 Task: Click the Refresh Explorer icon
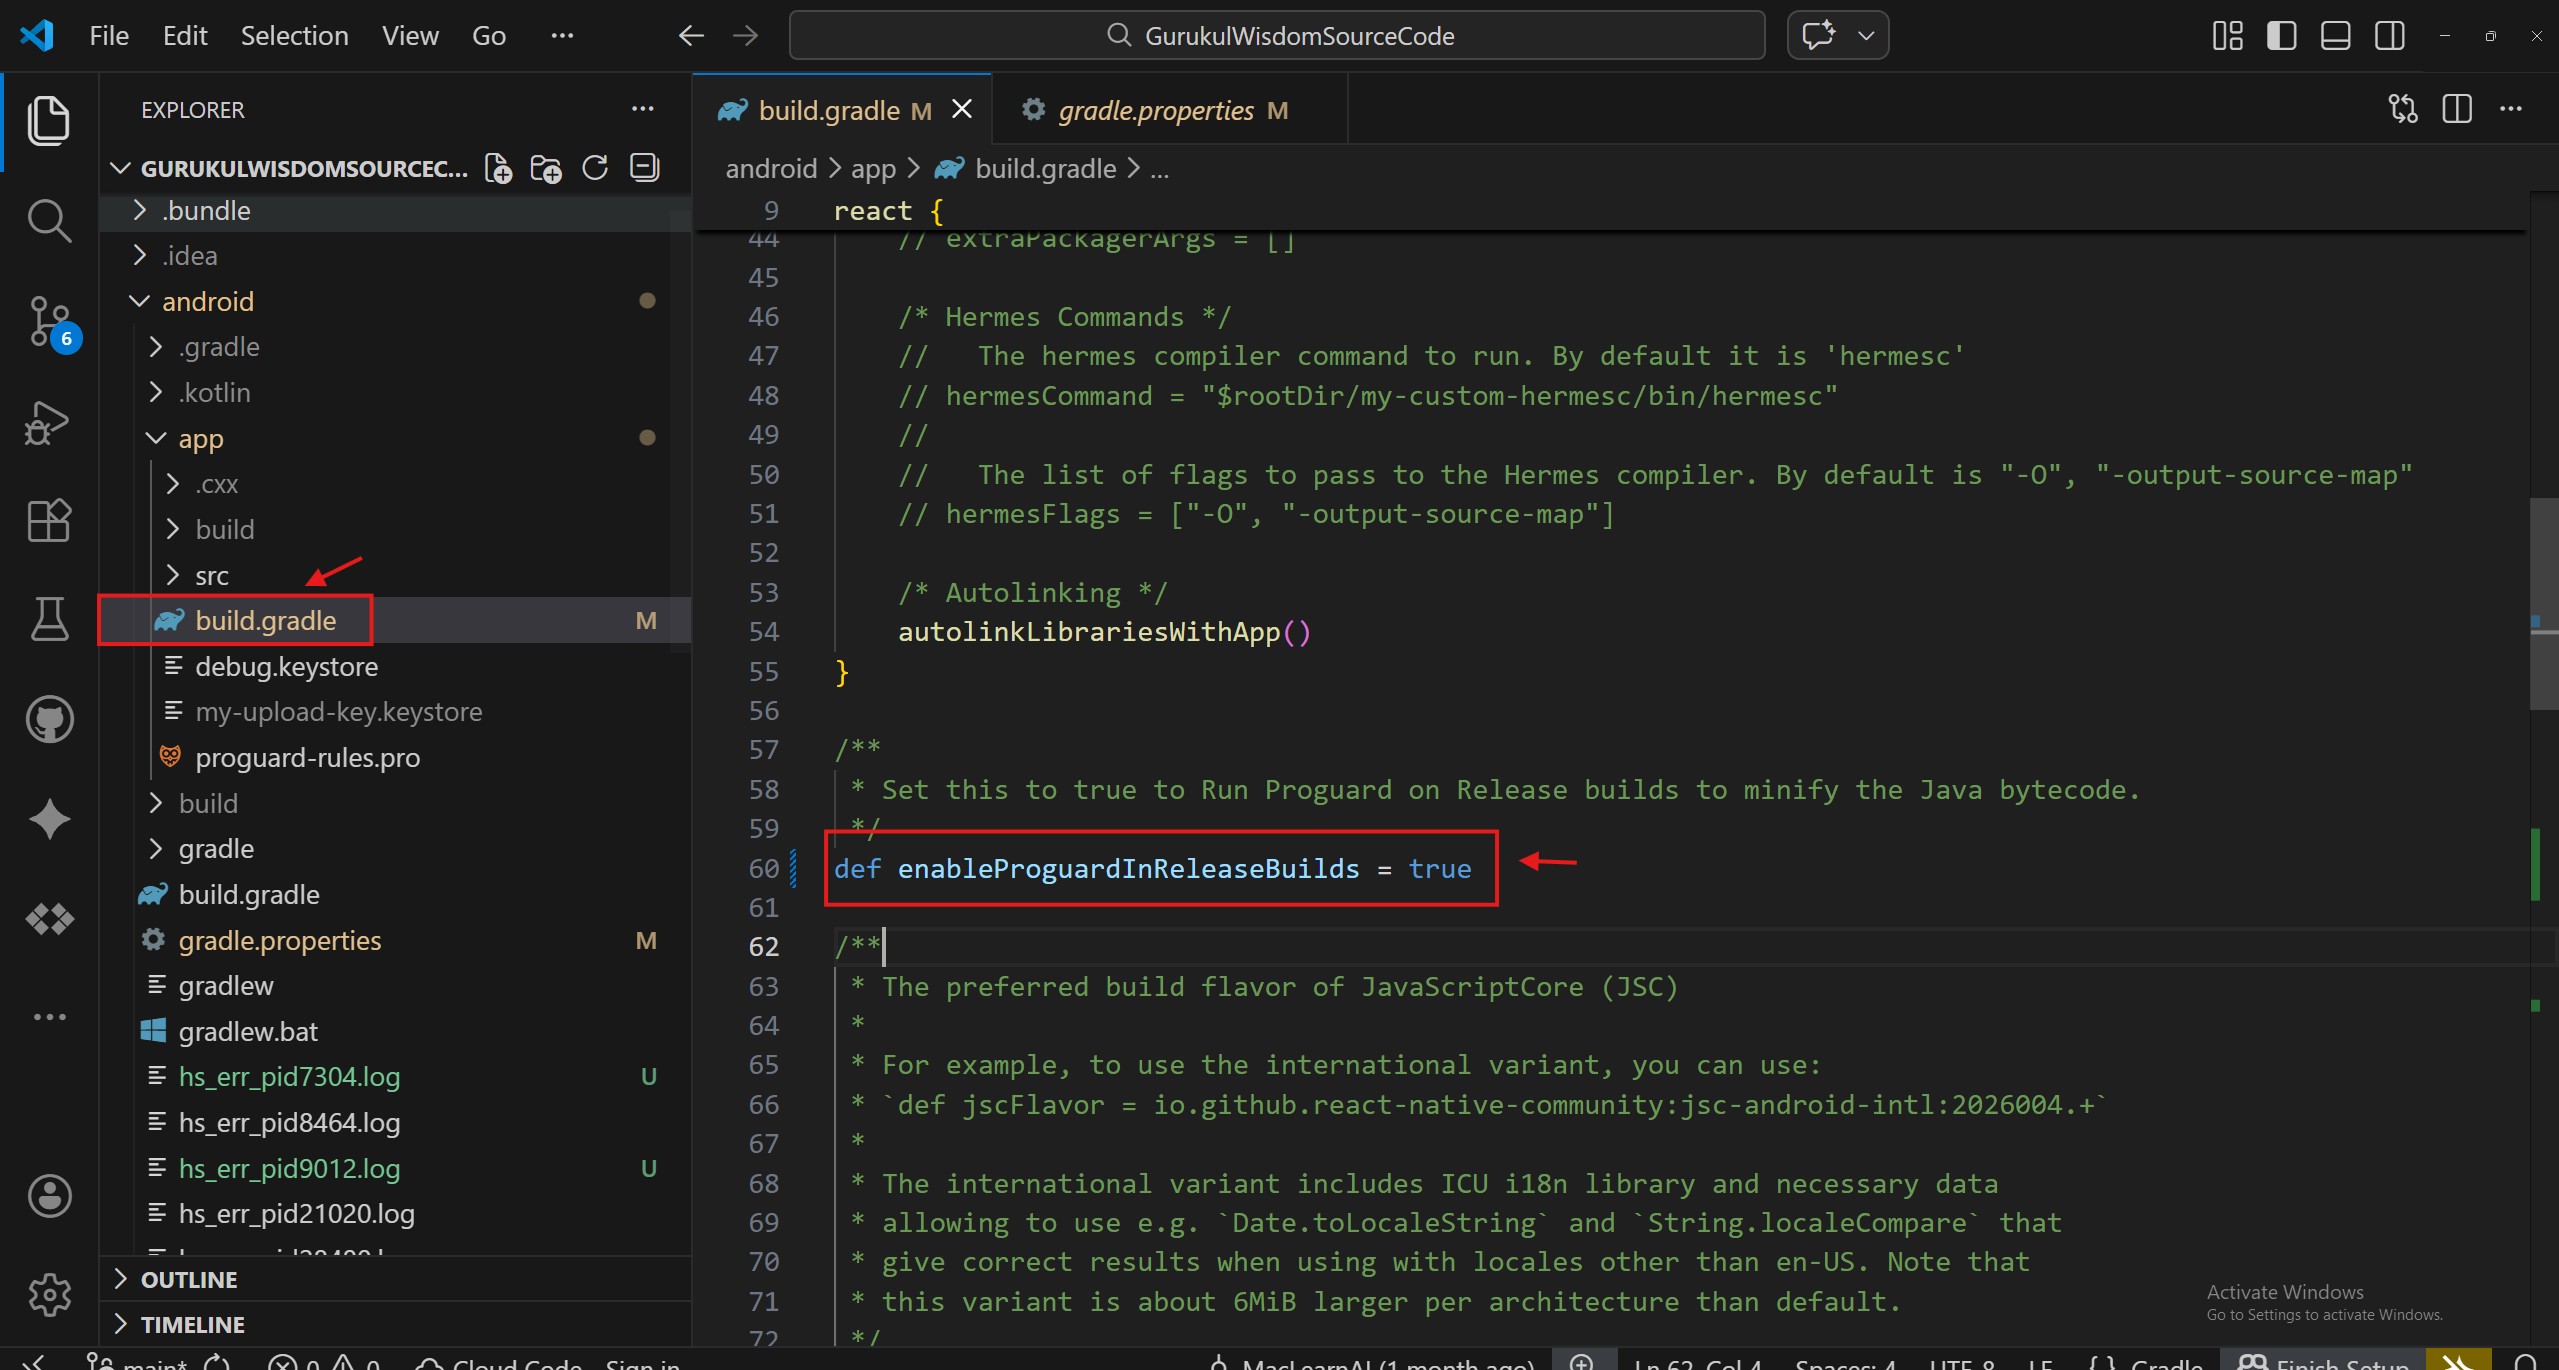click(x=595, y=168)
